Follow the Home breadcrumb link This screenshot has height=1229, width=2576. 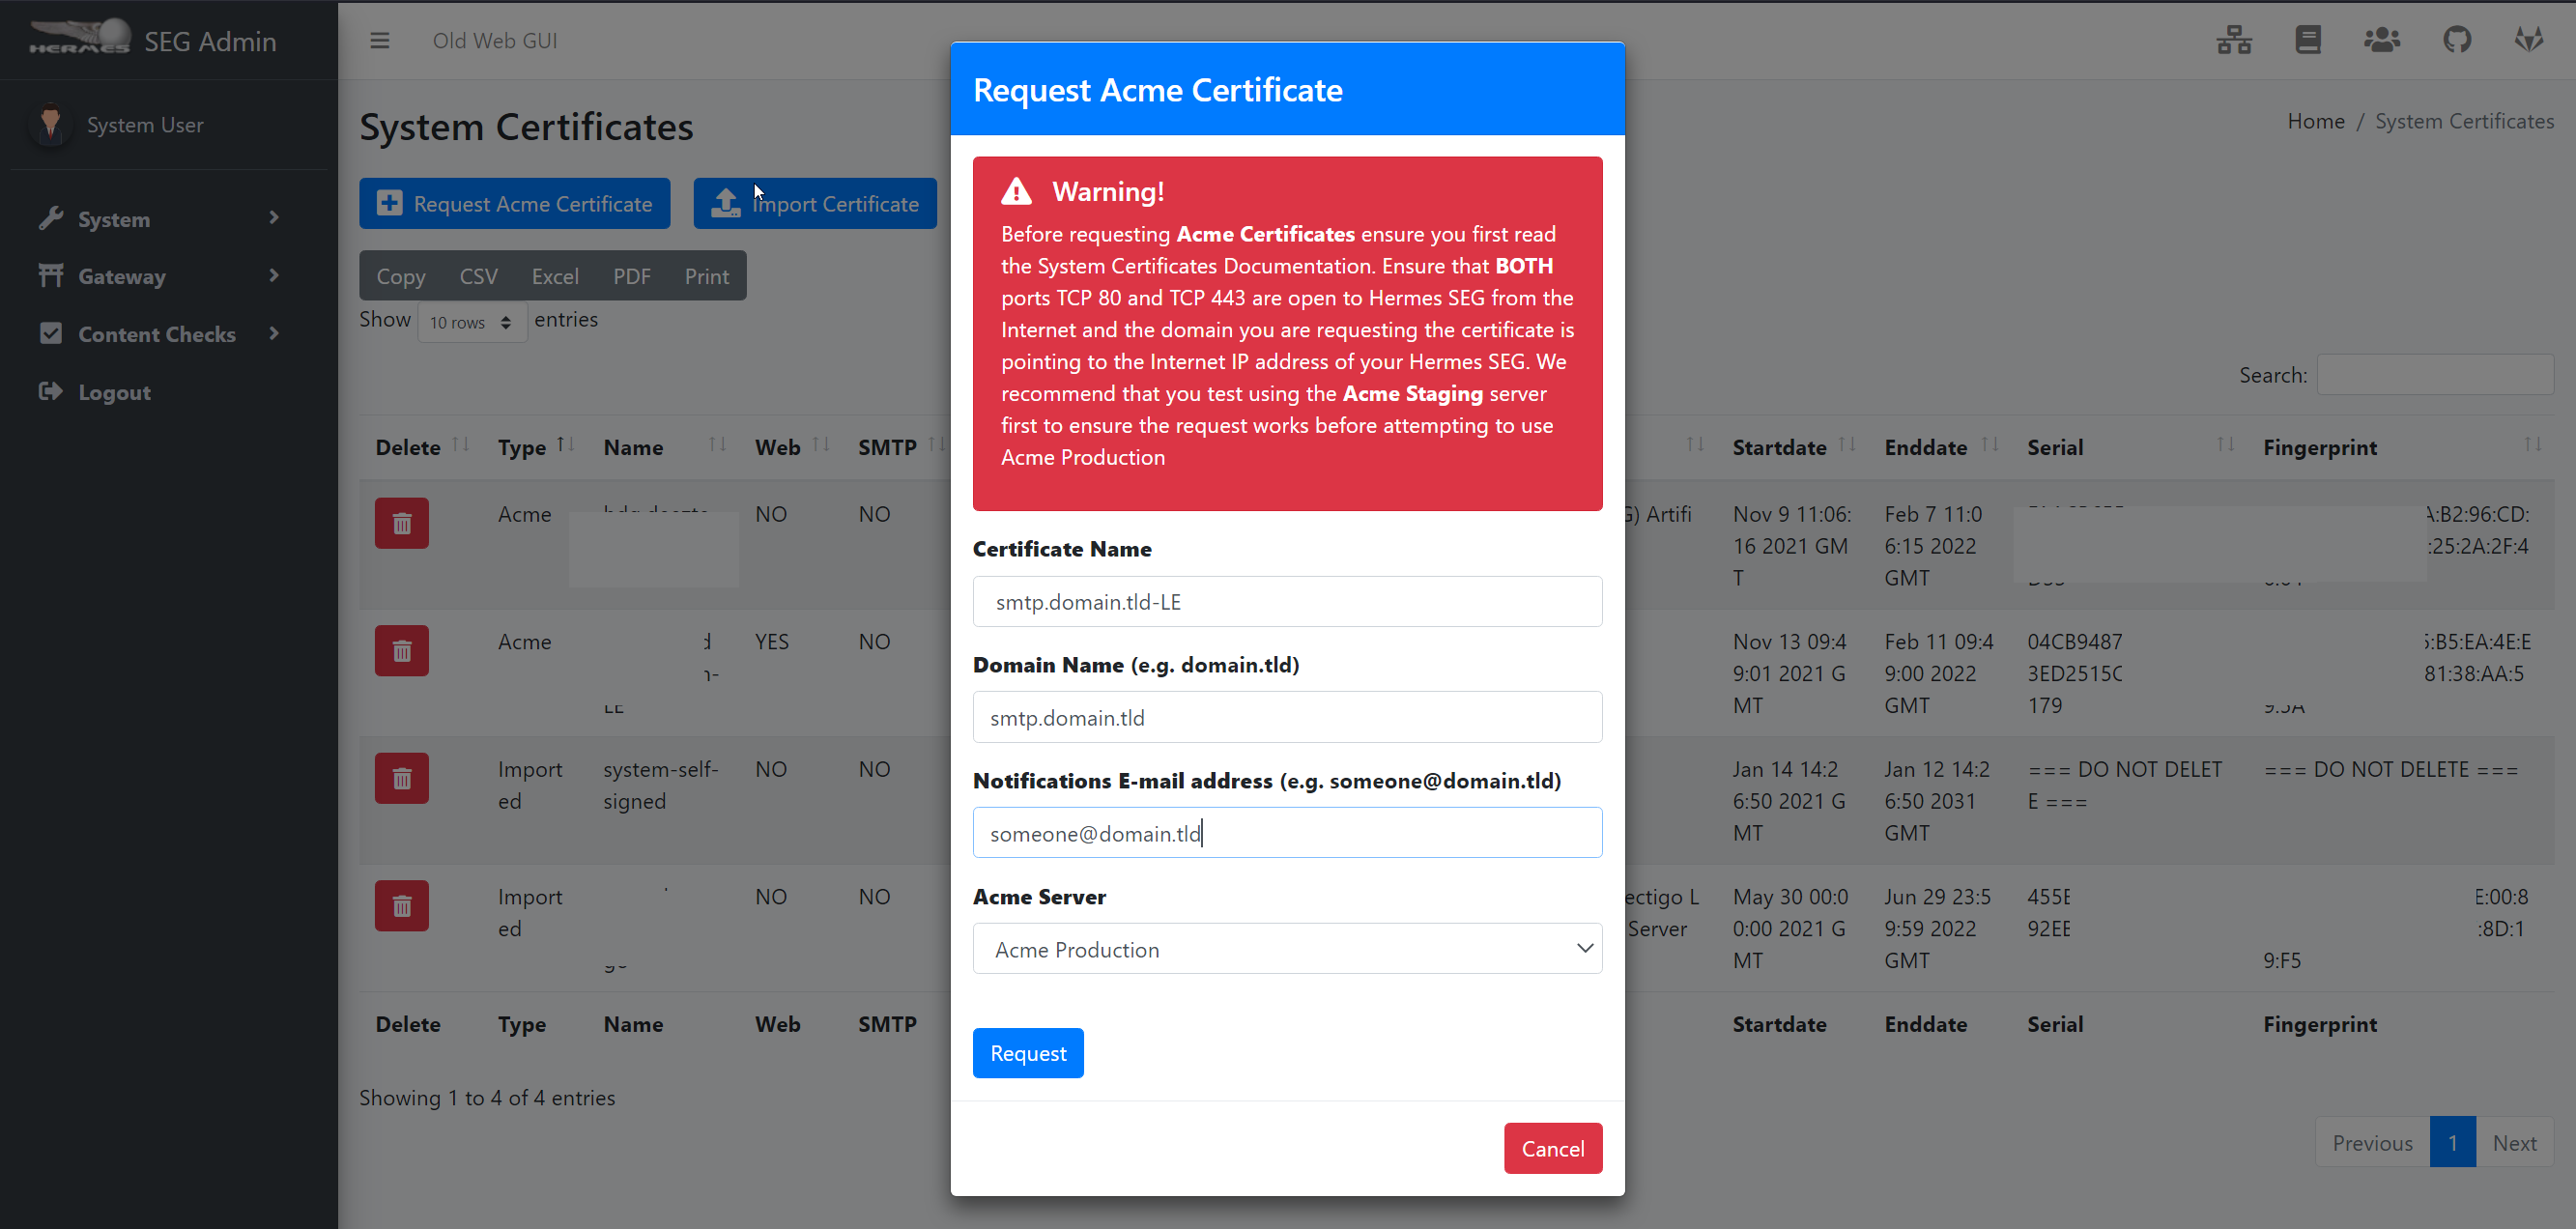pyautogui.click(x=2315, y=121)
